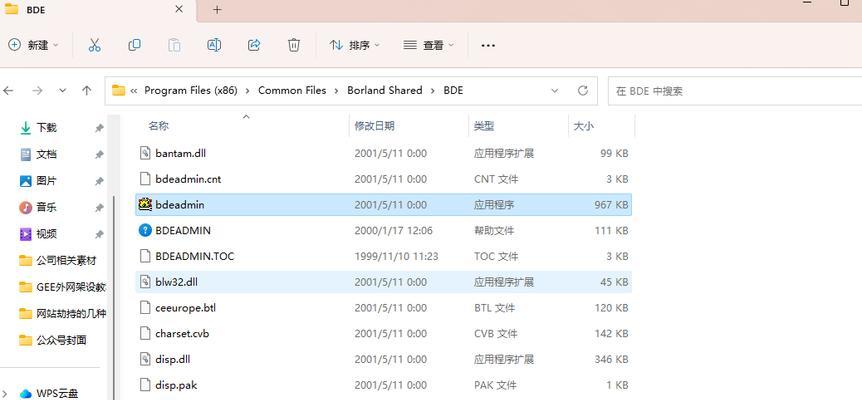Click the Rename icon in toolbar

coord(214,45)
